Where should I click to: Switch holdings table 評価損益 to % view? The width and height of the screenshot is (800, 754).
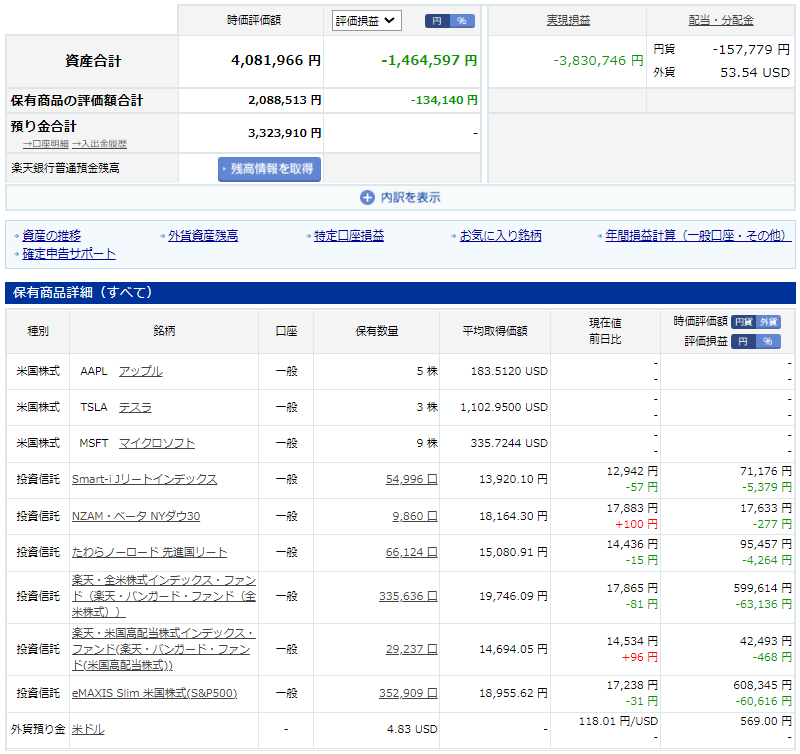768,341
